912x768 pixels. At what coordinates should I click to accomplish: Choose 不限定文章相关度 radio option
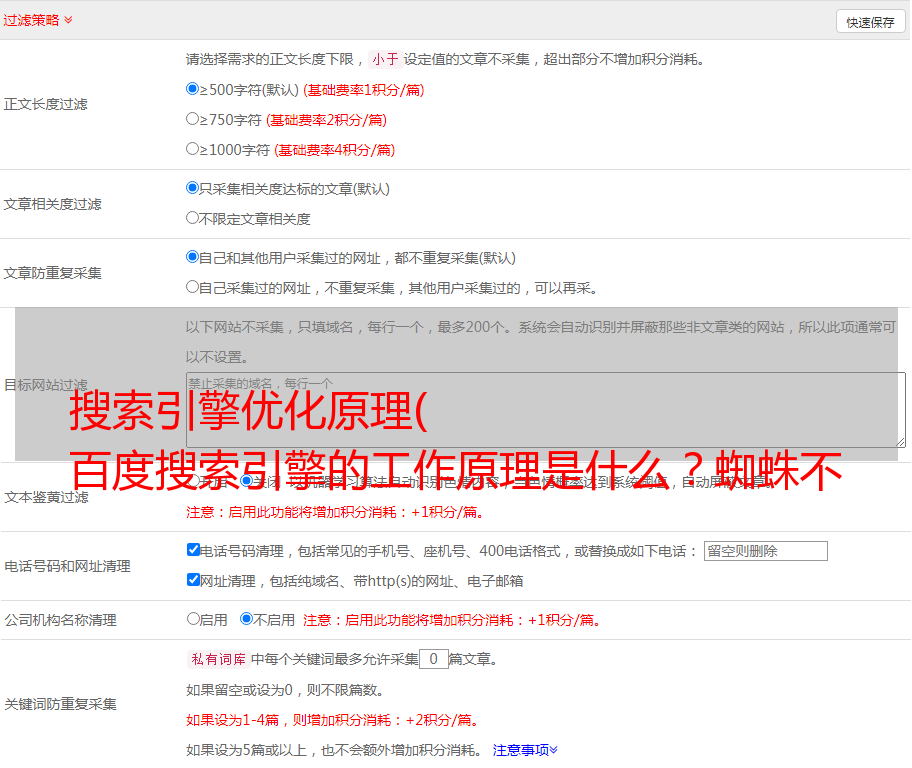tap(193, 218)
